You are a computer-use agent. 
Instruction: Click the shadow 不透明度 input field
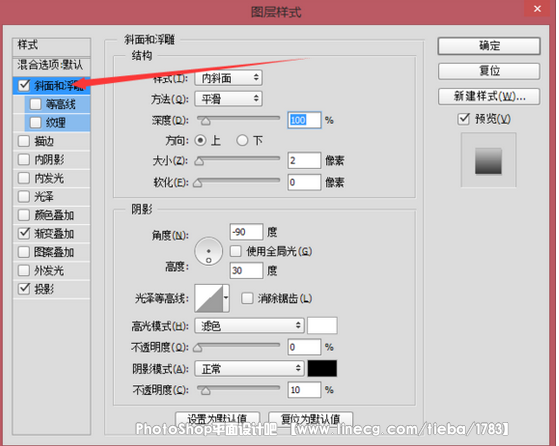click(304, 390)
